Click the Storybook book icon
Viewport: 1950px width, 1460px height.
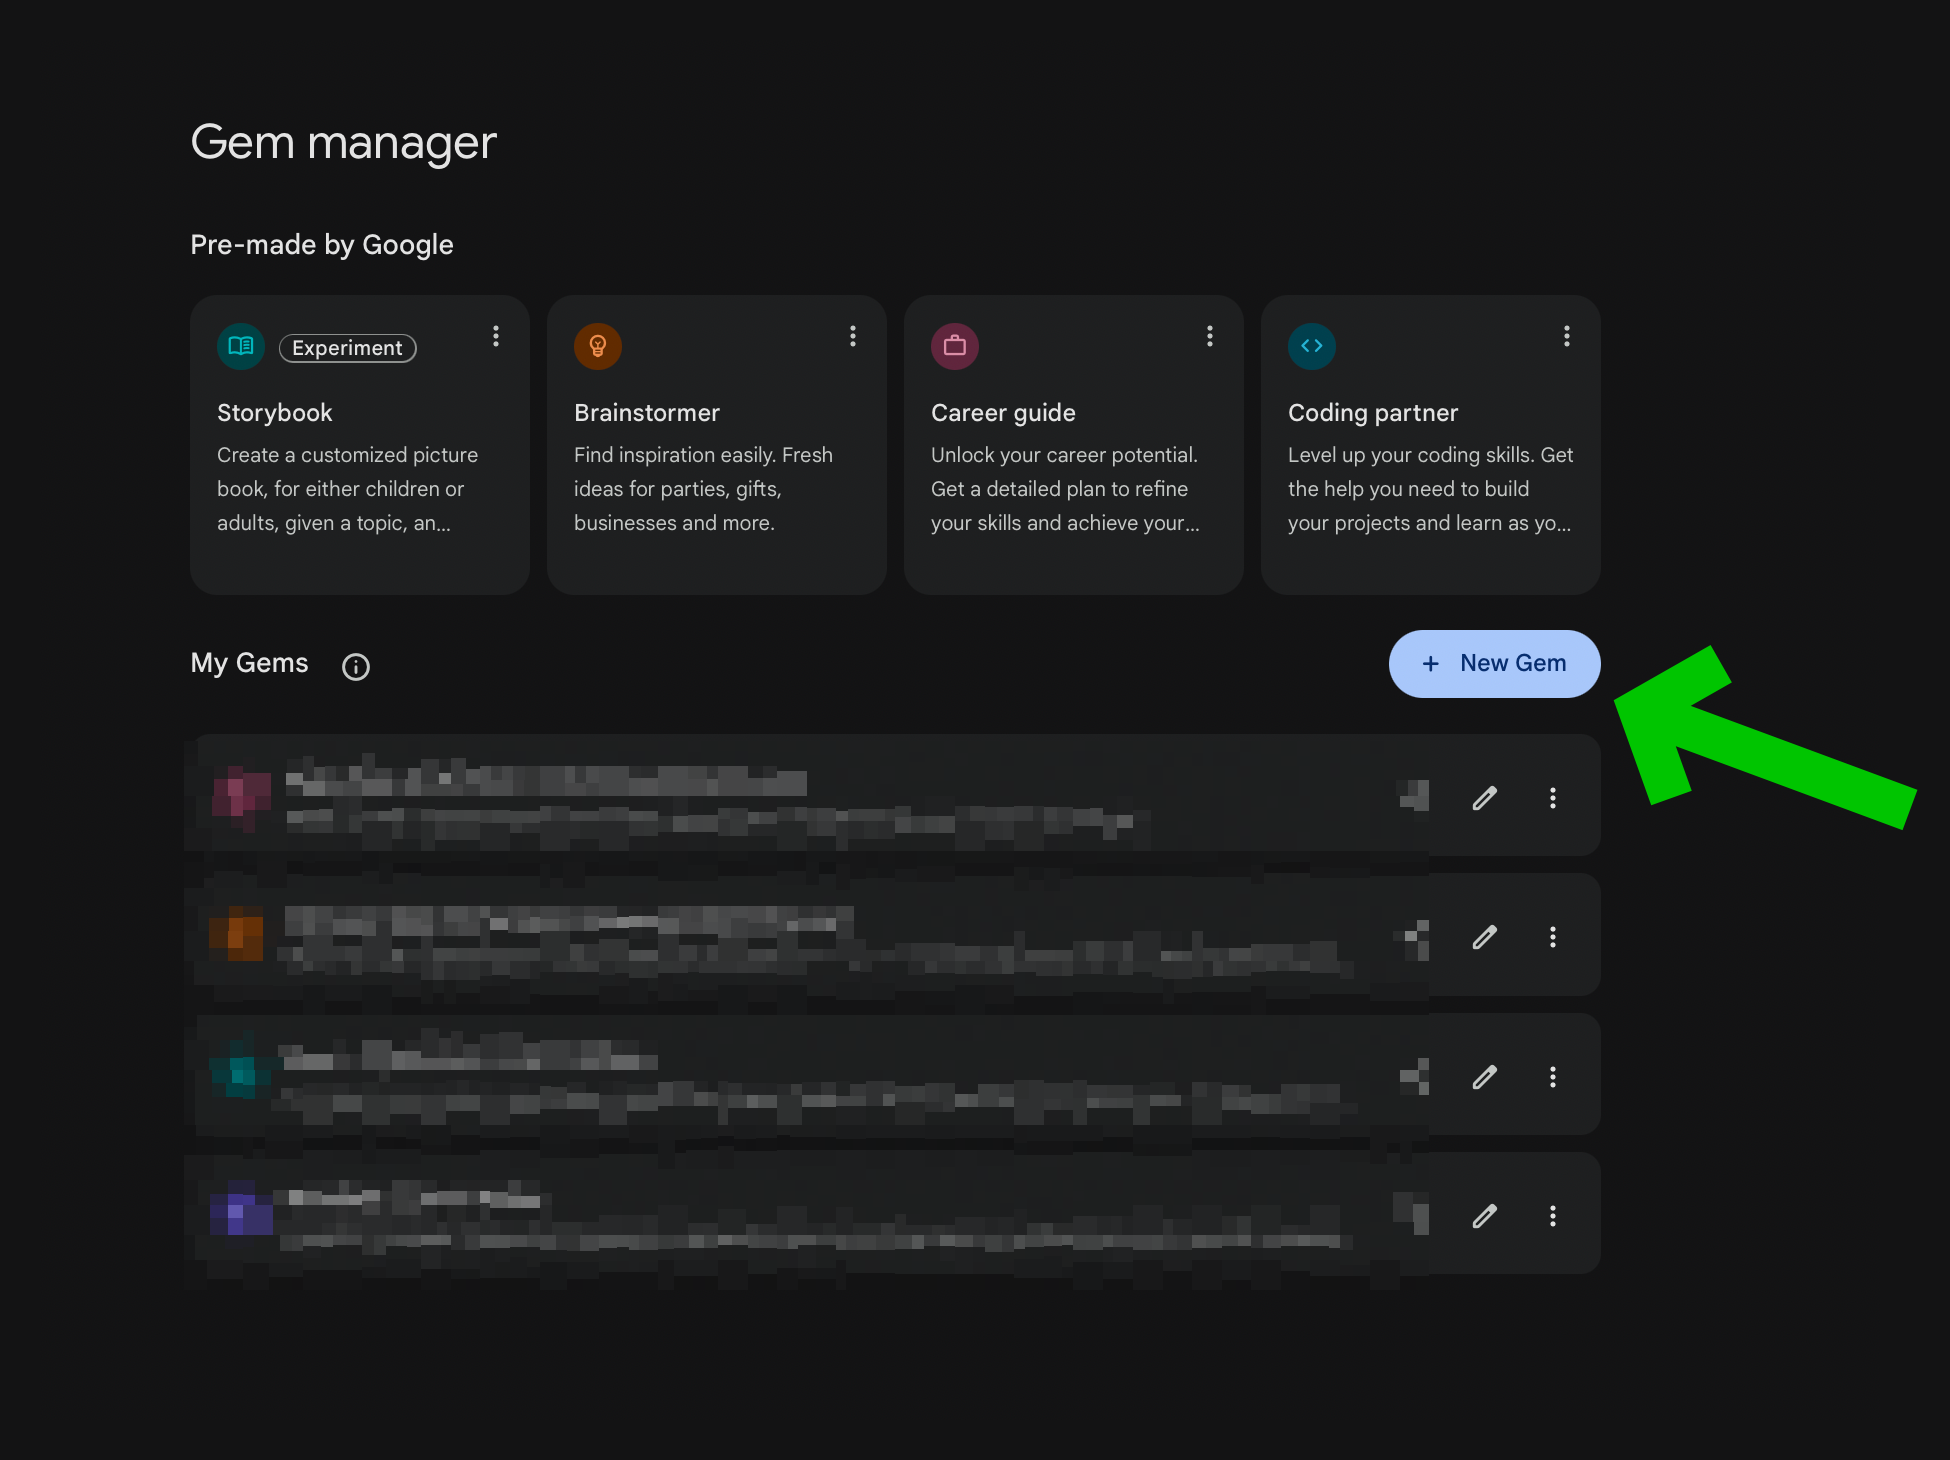(x=241, y=346)
